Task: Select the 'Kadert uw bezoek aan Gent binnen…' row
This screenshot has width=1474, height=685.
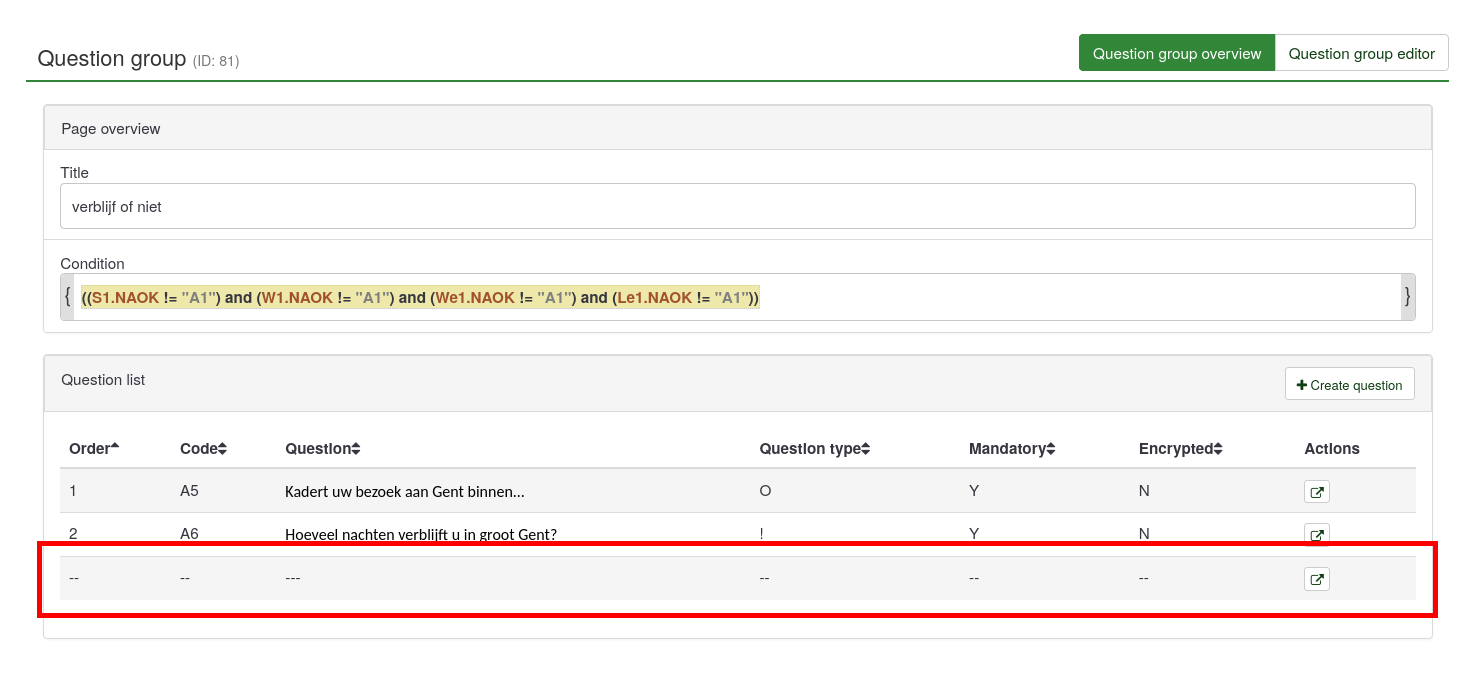Action: pos(404,492)
